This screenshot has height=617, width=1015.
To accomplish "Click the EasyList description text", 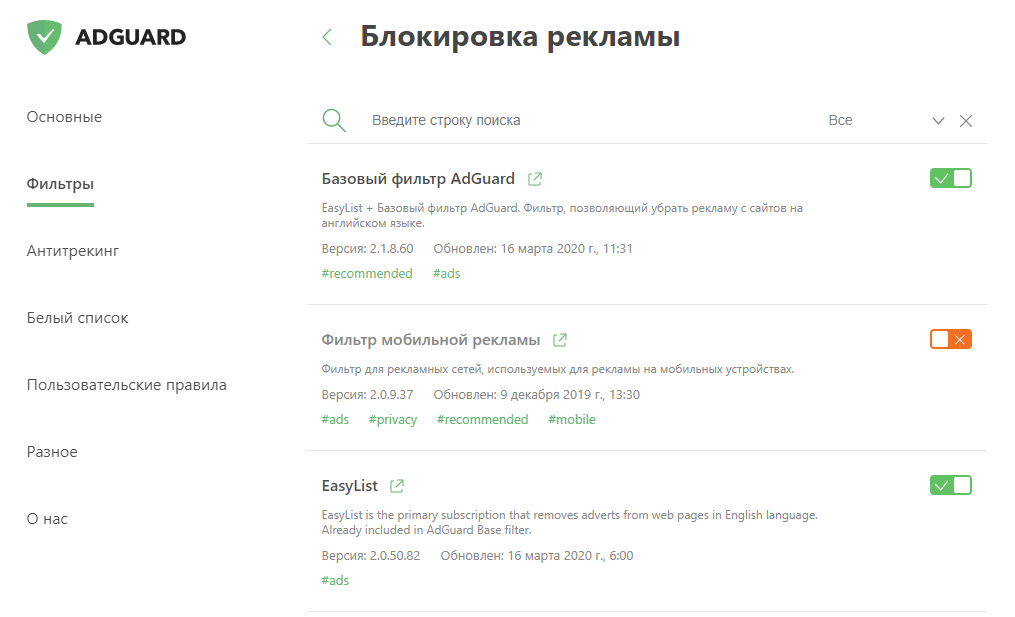I will (x=570, y=522).
